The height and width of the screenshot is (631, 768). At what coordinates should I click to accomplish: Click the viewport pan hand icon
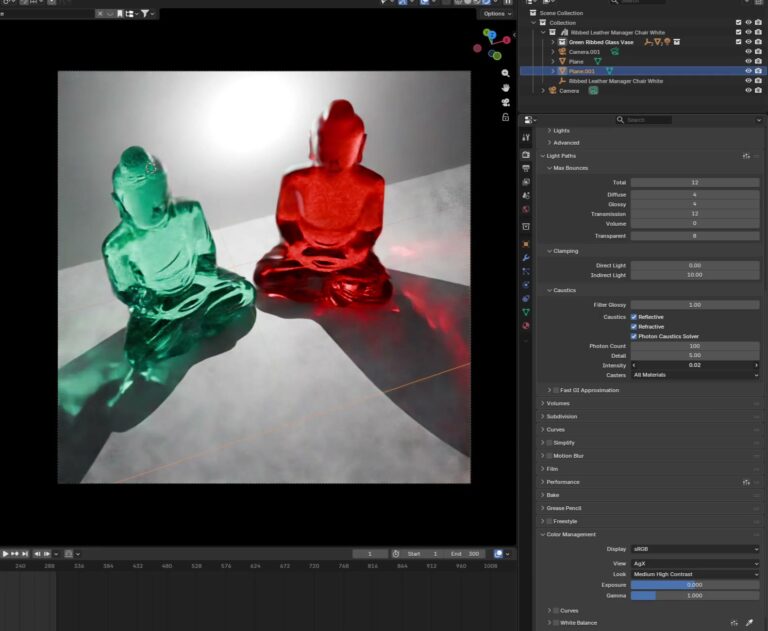pos(505,88)
